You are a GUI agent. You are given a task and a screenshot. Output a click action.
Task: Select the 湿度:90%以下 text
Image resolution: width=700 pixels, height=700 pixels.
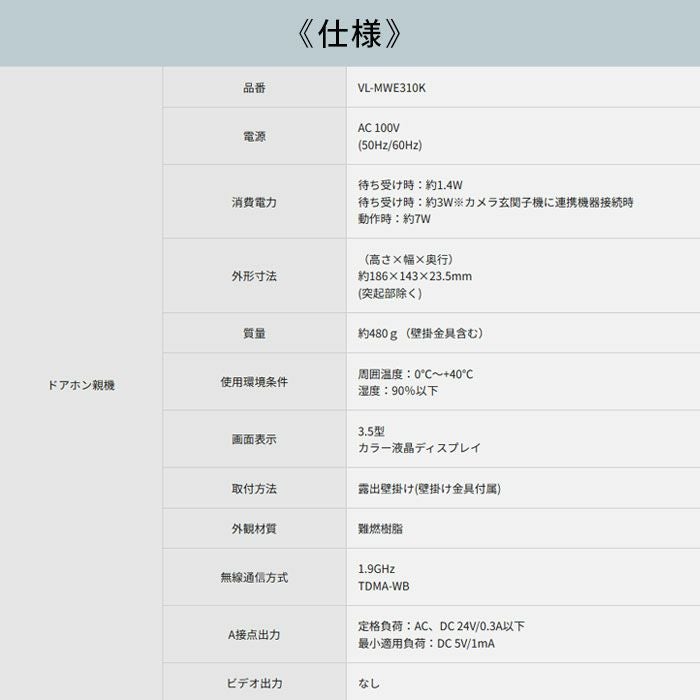click(x=398, y=391)
